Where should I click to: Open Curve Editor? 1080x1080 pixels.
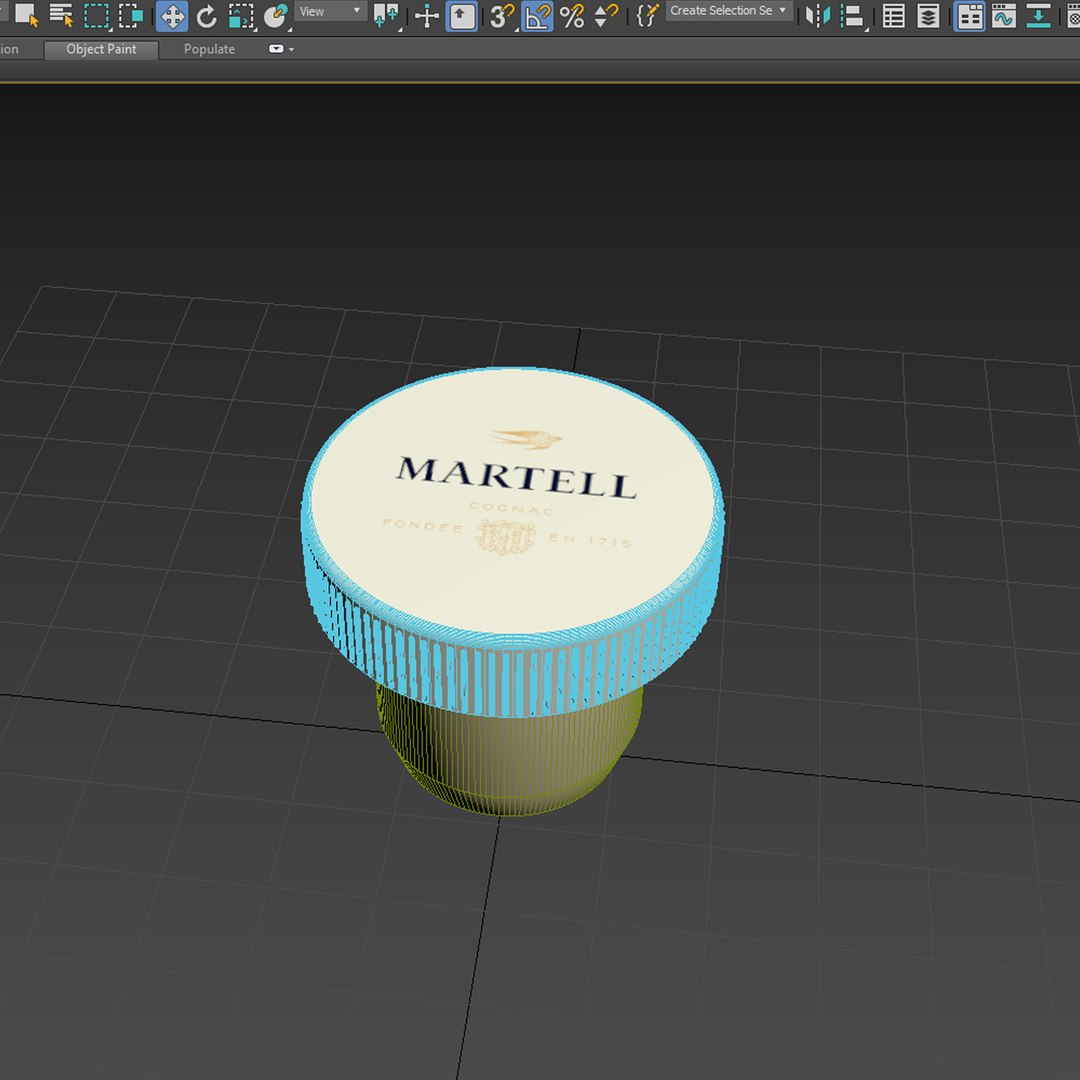coord(1004,16)
